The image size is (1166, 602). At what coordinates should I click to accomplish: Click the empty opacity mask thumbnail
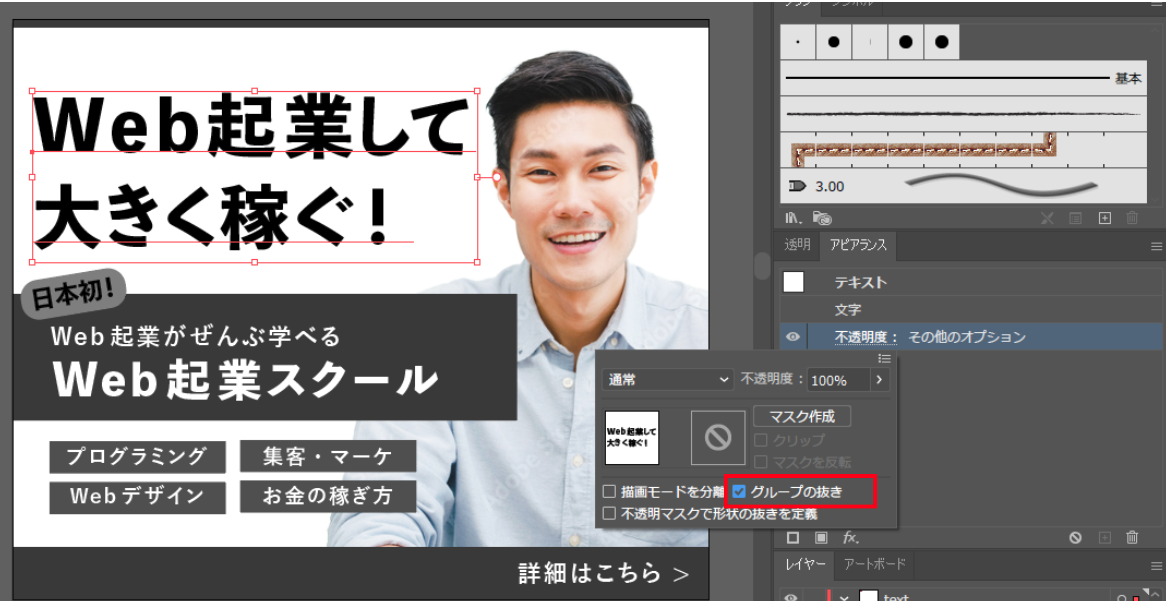[718, 438]
